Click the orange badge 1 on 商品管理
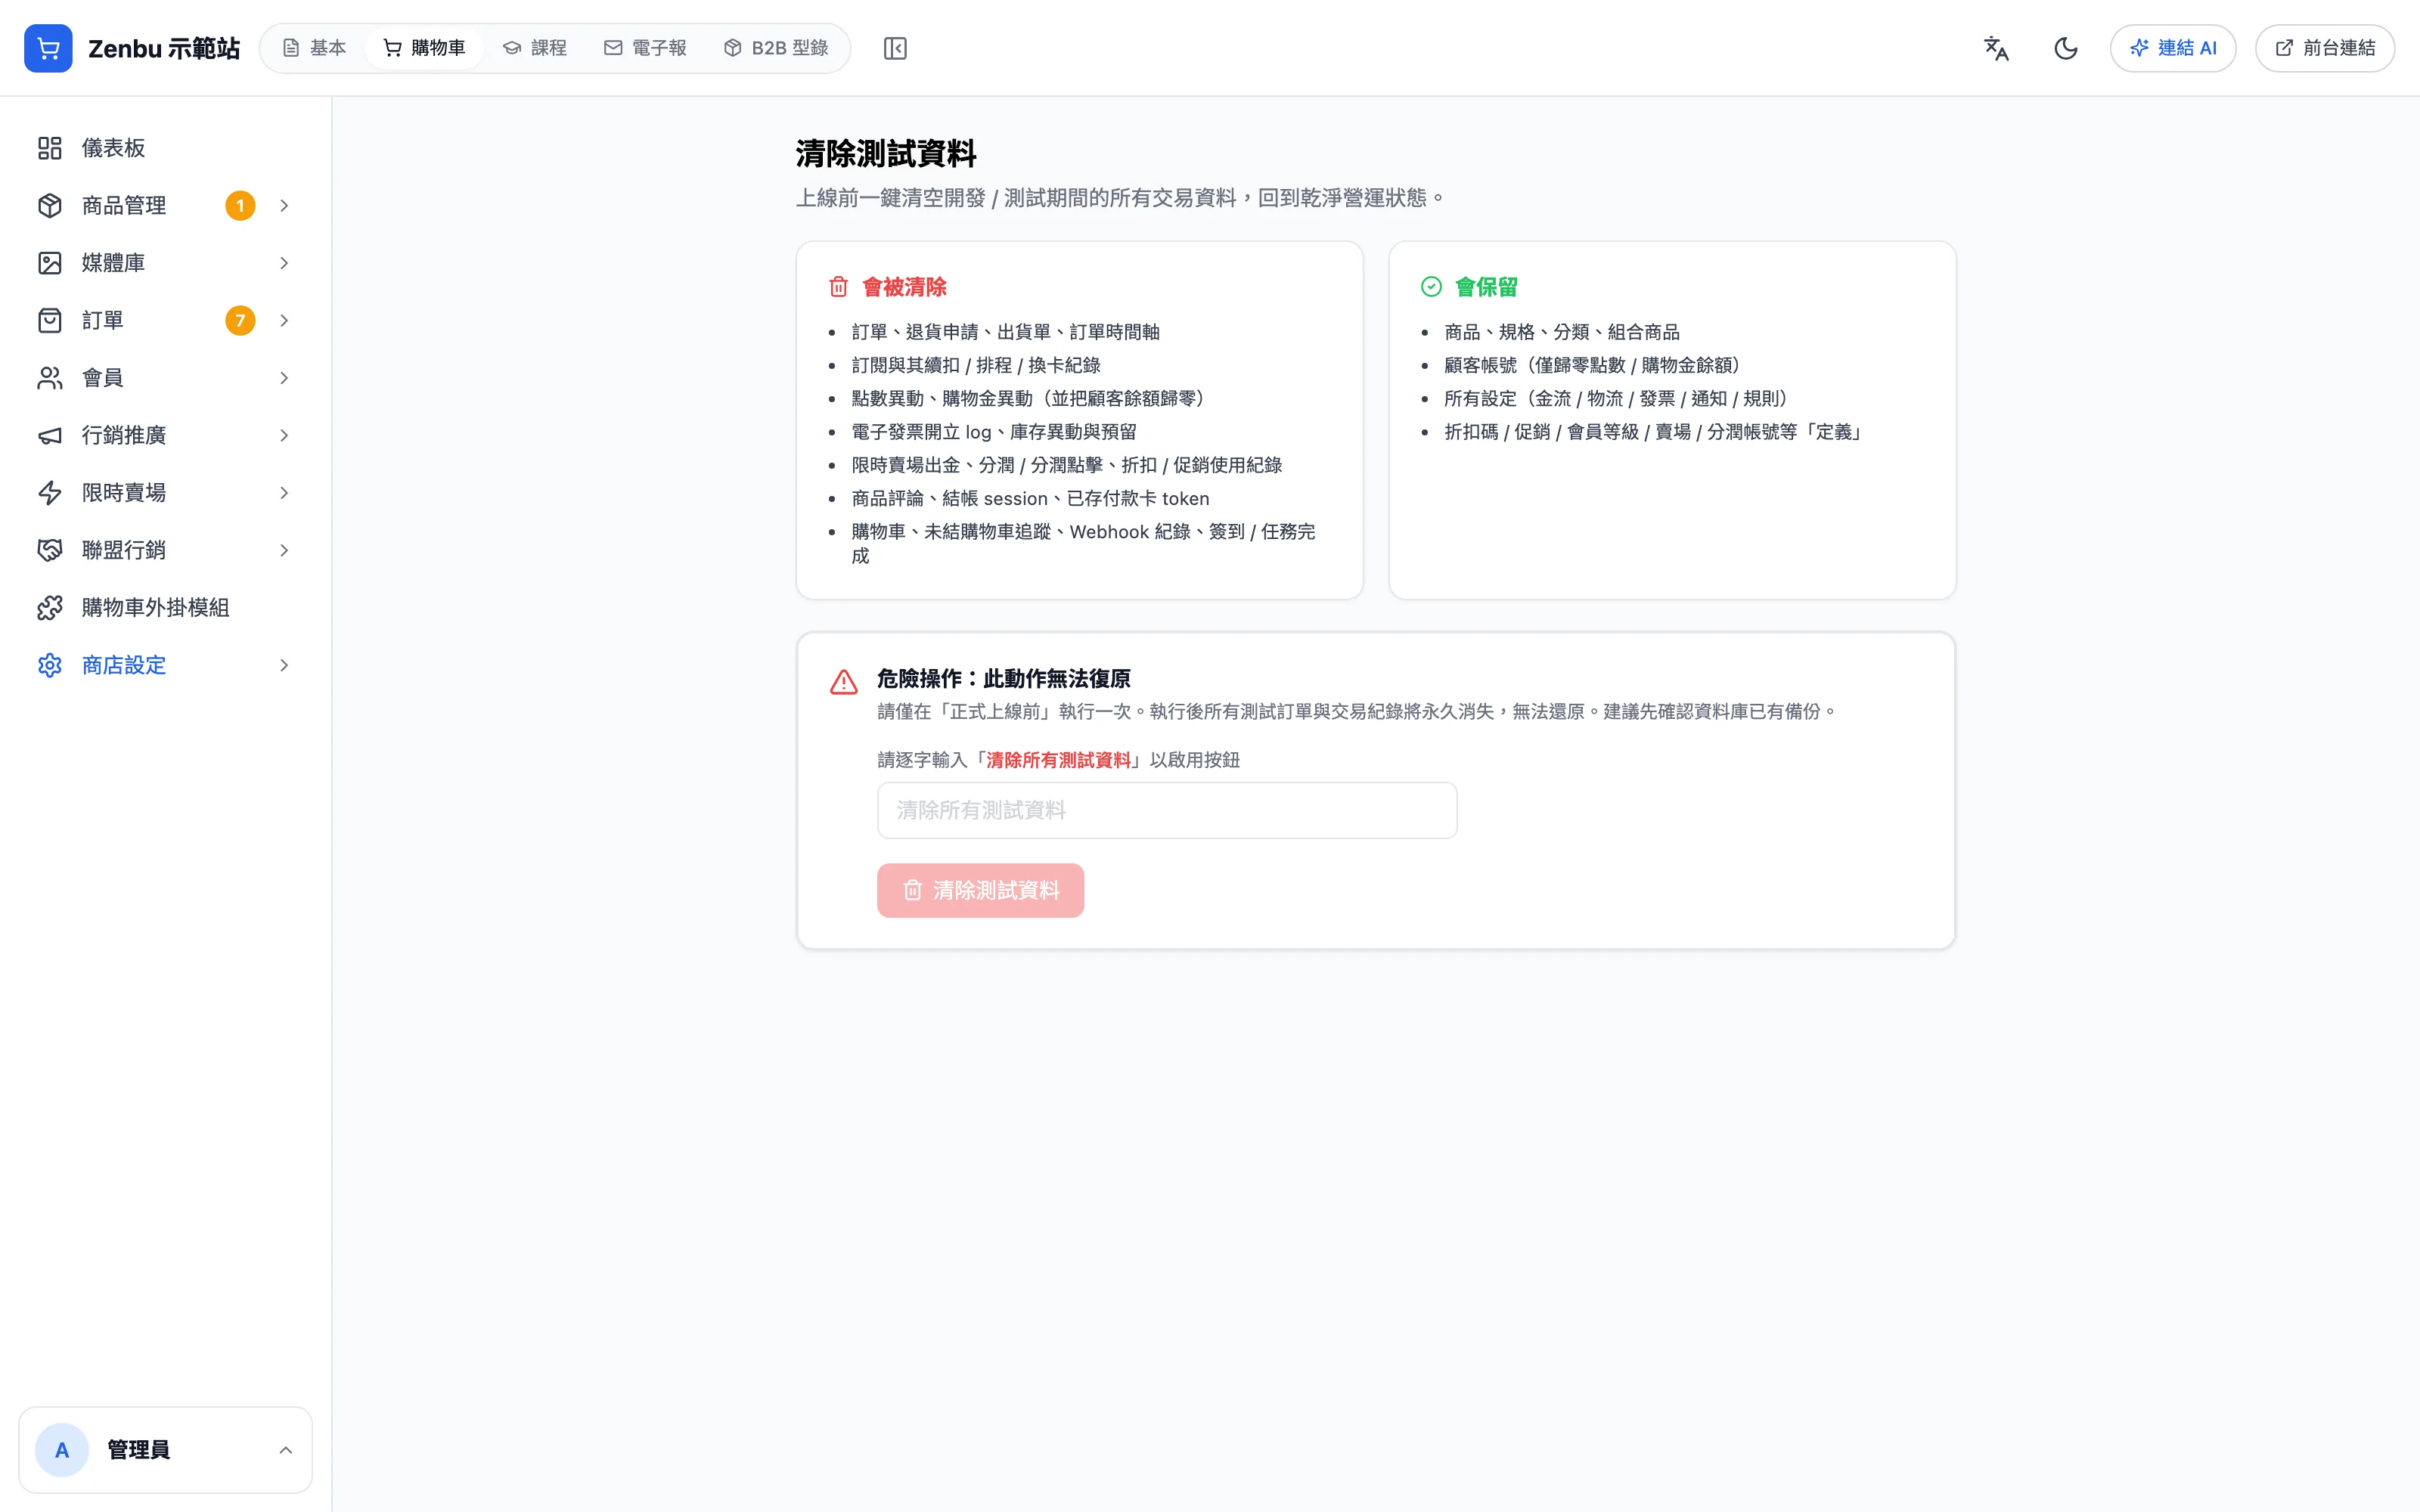Image resolution: width=2420 pixels, height=1512 pixels. [240, 206]
